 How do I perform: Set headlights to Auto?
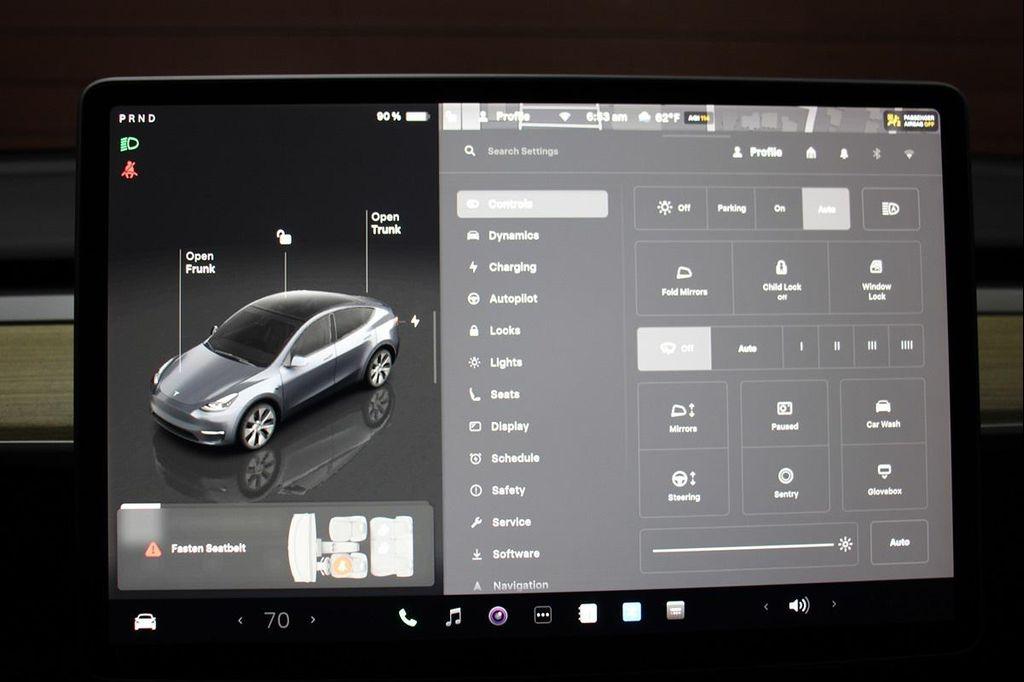click(x=826, y=208)
